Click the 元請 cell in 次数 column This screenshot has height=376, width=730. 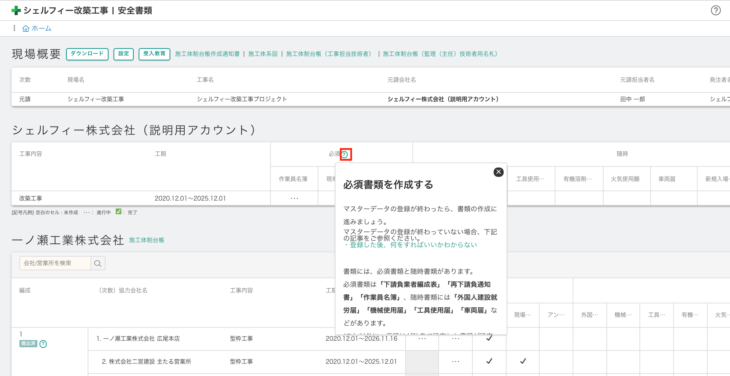(25, 99)
